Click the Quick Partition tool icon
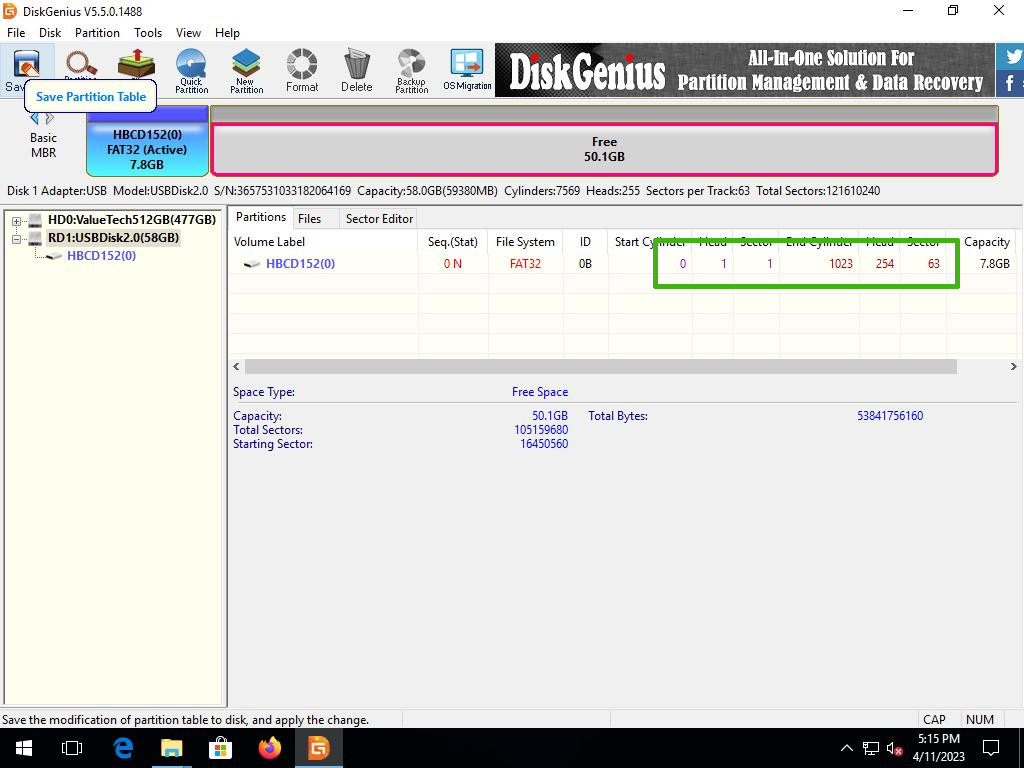This screenshot has height=768, width=1024. [191, 71]
